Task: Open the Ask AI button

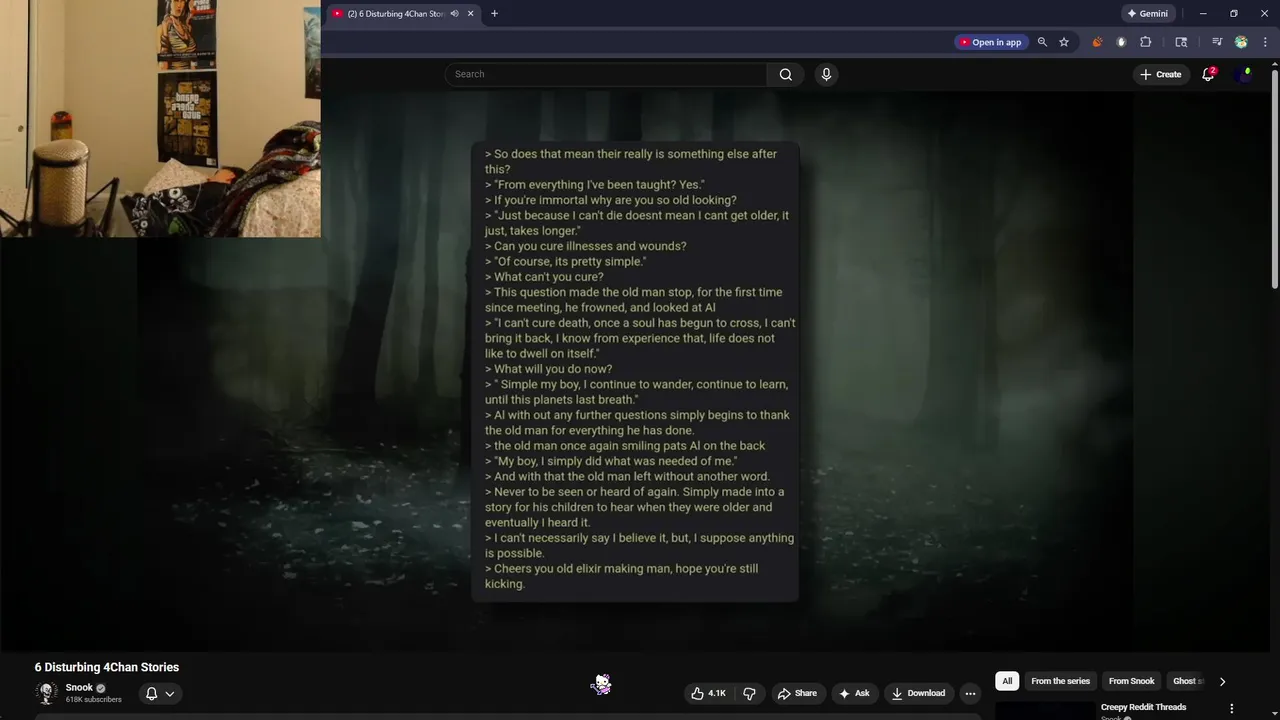Action: point(854,693)
